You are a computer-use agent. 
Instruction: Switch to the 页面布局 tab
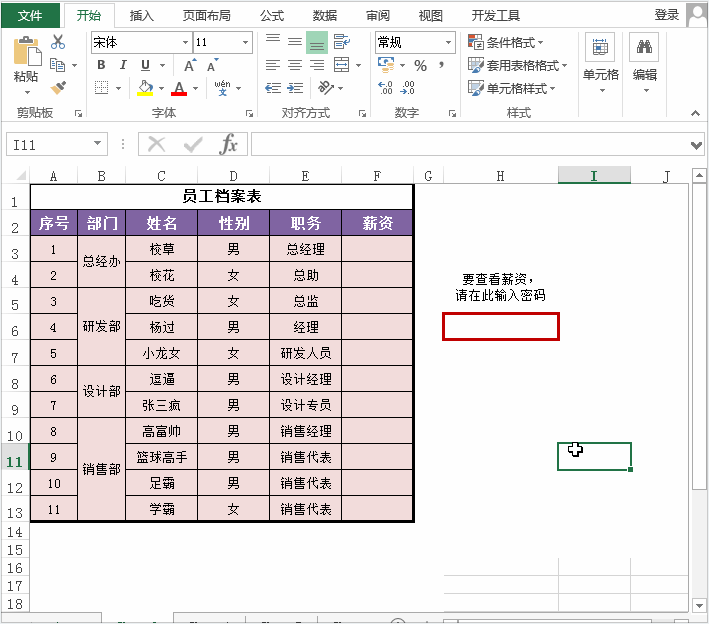point(206,15)
